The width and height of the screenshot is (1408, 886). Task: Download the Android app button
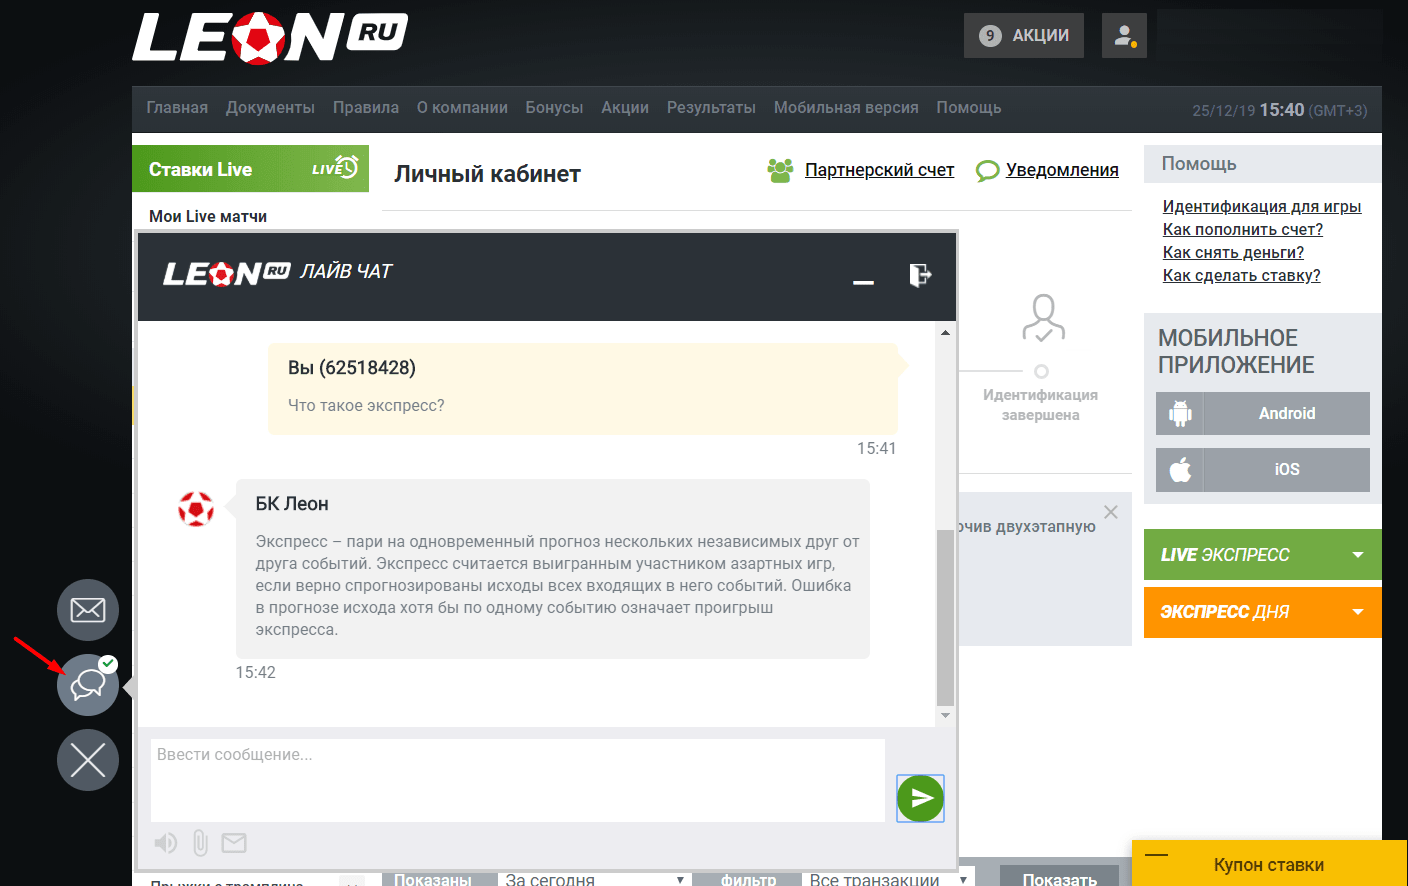[x=1263, y=413]
